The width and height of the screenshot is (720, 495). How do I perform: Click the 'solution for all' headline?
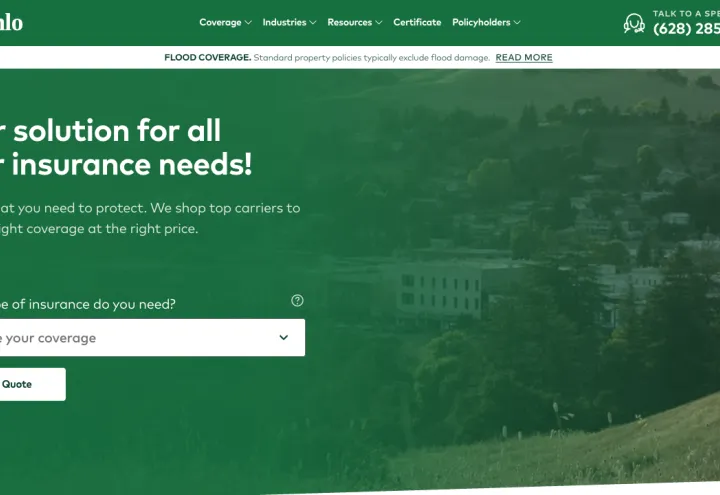pos(117,130)
